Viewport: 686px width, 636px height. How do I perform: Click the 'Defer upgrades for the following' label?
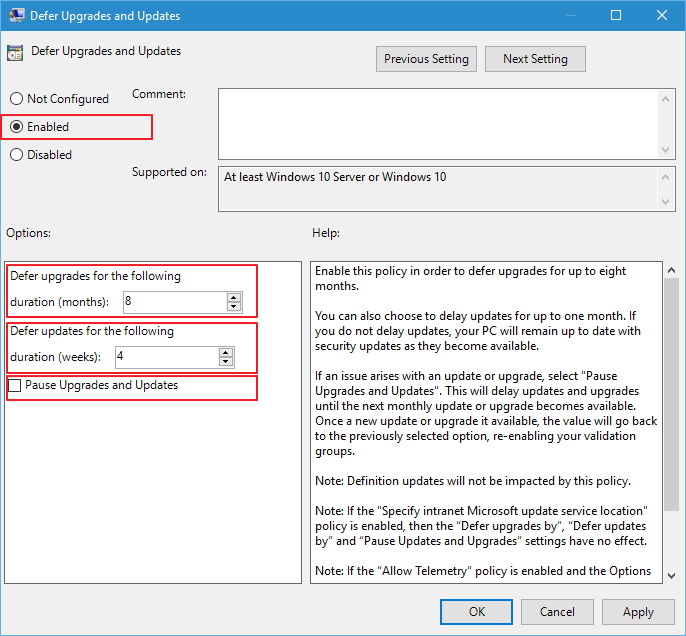tap(95, 276)
